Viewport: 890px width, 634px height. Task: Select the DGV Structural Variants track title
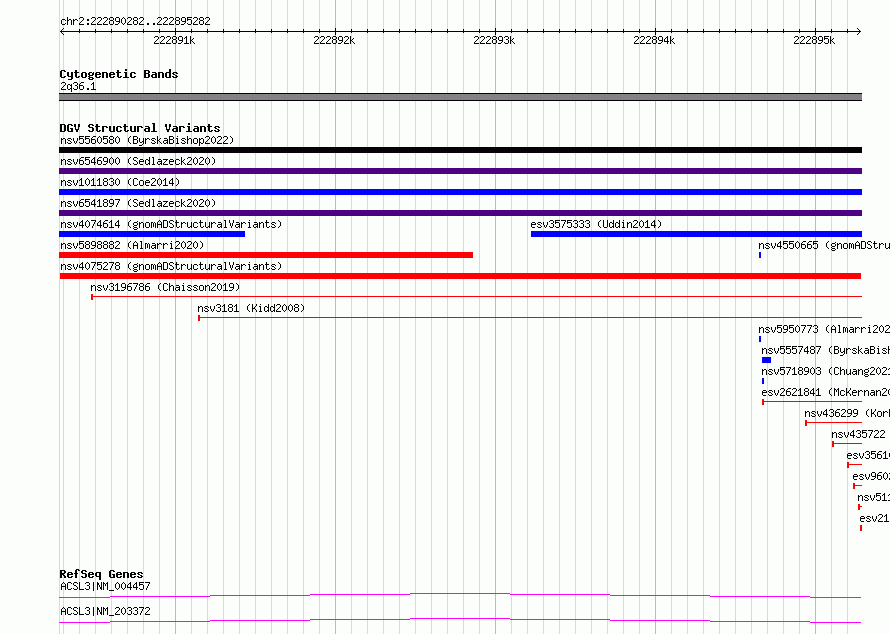pyautogui.click(x=140, y=128)
